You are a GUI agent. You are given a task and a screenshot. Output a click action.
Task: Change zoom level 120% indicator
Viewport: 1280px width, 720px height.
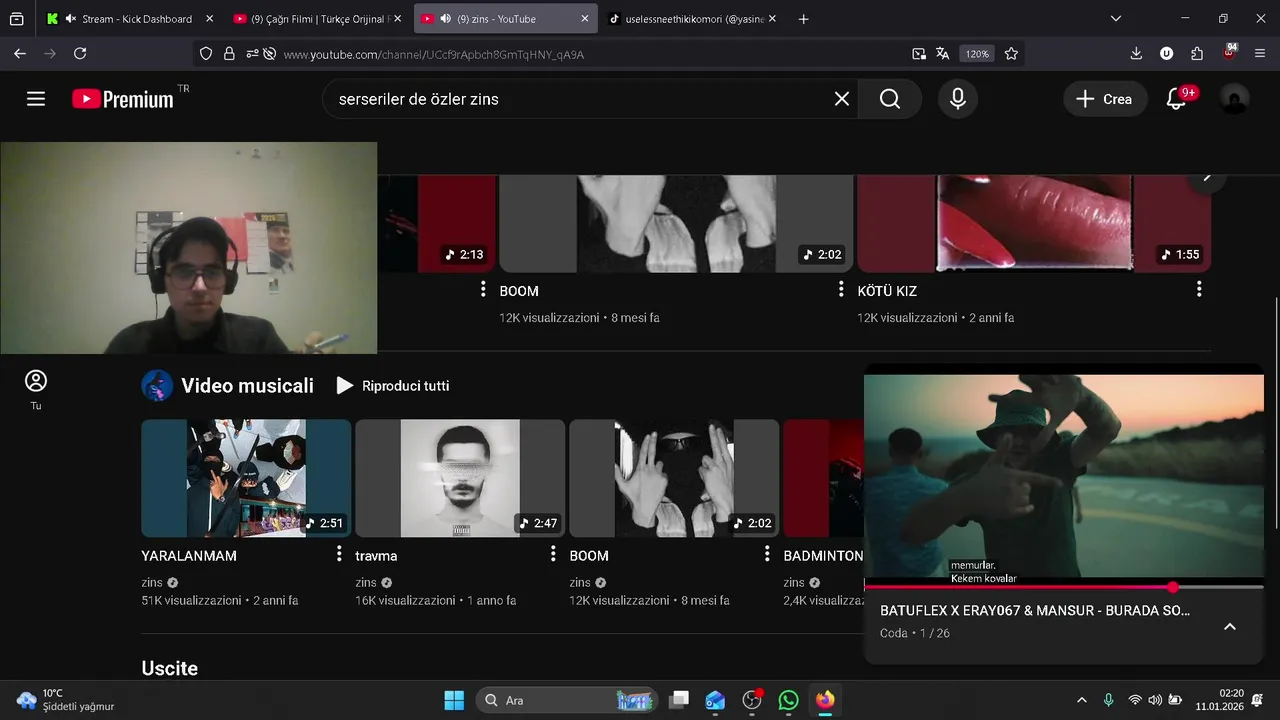977,54
